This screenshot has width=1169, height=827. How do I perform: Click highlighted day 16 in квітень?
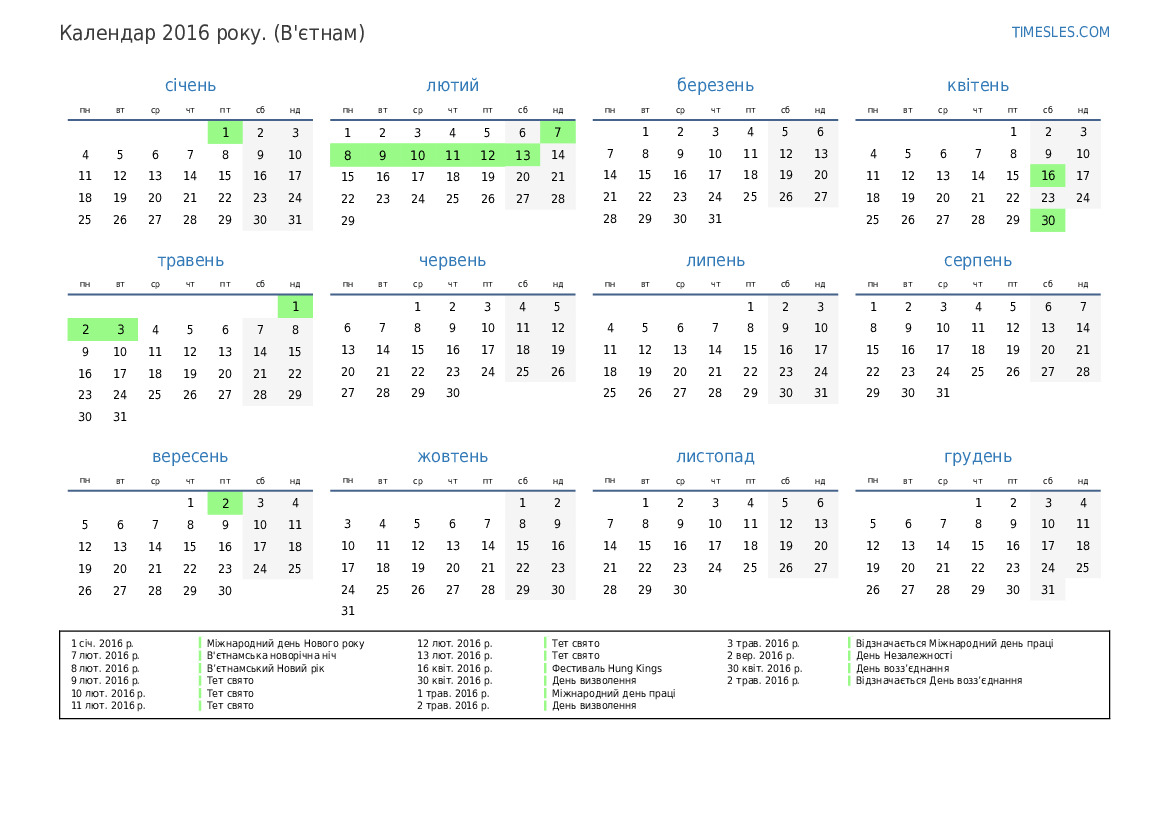[1047, 176]
